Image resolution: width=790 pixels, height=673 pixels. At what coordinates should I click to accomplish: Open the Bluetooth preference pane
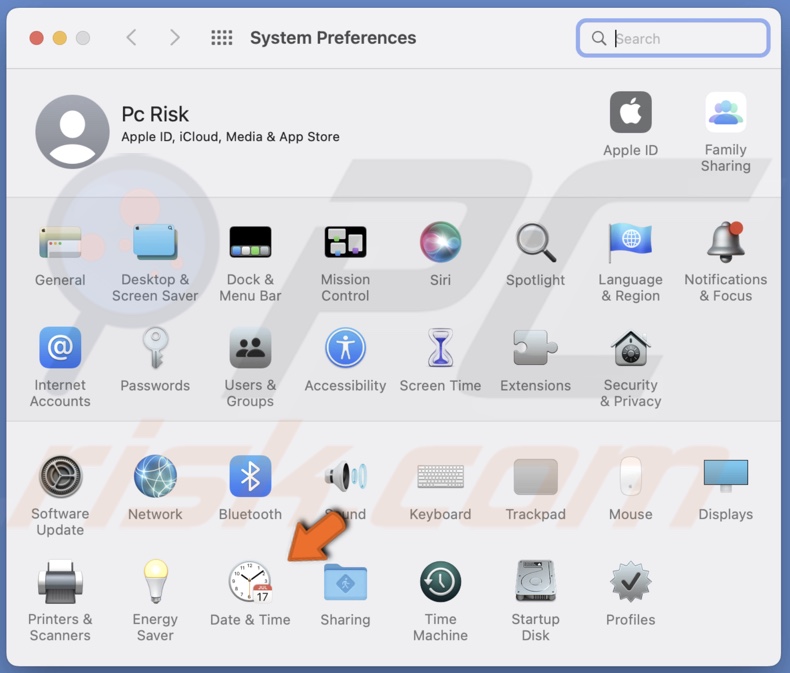tap(250, 478)
